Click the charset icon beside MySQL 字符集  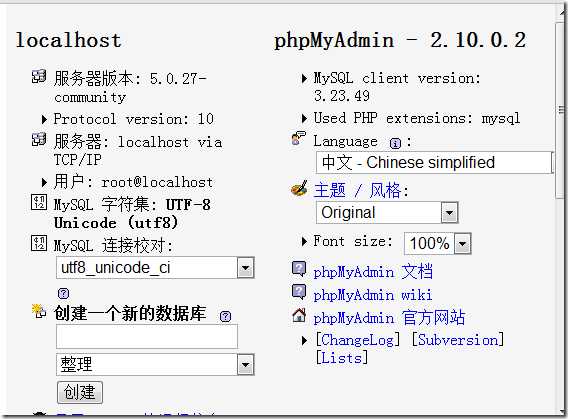(39, 202)
